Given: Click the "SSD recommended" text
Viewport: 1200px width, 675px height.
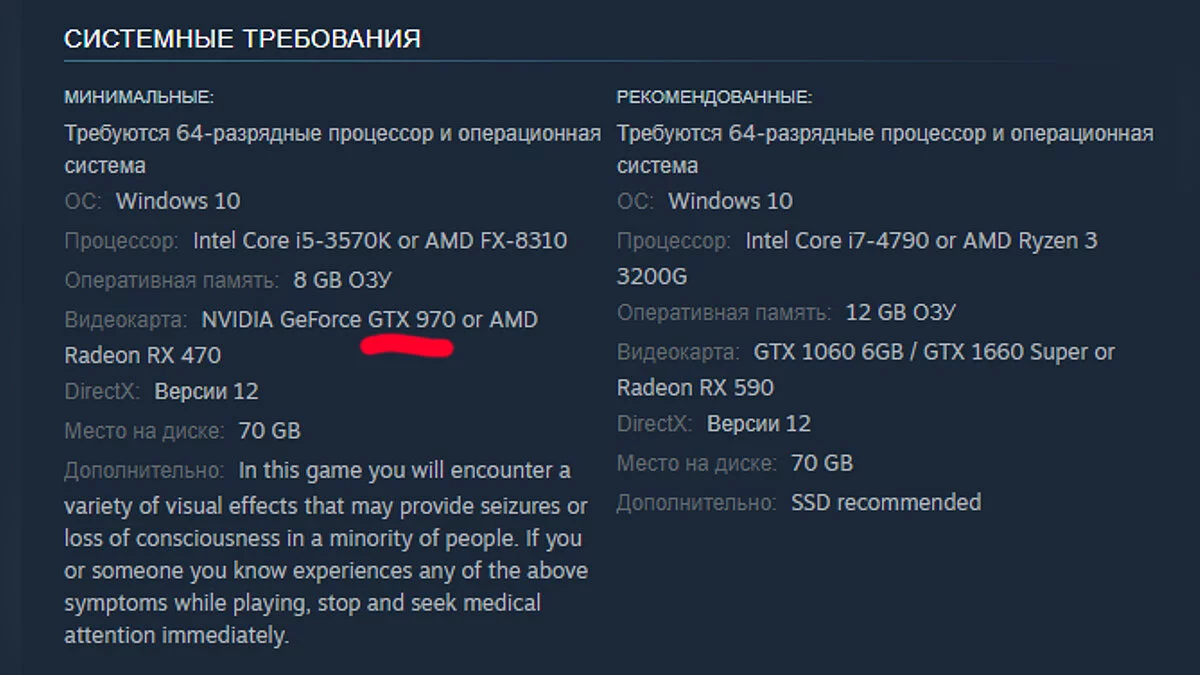Looking at the screenshot, I should pos(886,502).
